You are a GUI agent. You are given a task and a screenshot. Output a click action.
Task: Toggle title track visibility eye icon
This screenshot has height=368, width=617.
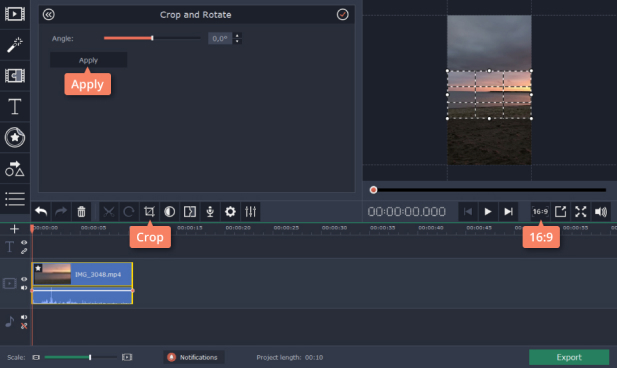(x=24, y=242)
